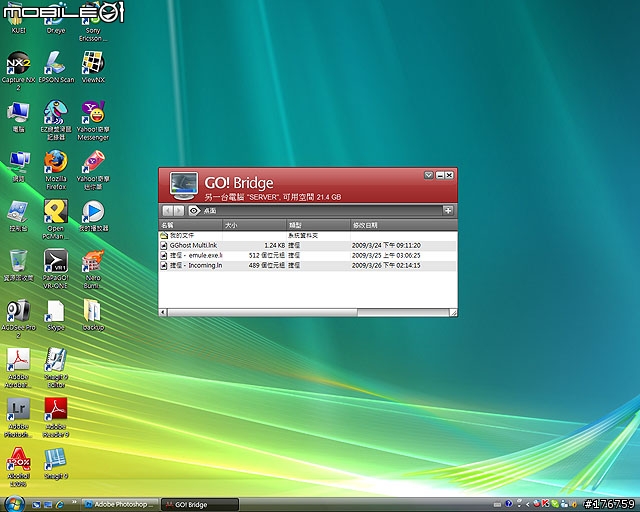640x512 pixels.
Task: Sort by the Size column header
Action: (x=255, y=225)
